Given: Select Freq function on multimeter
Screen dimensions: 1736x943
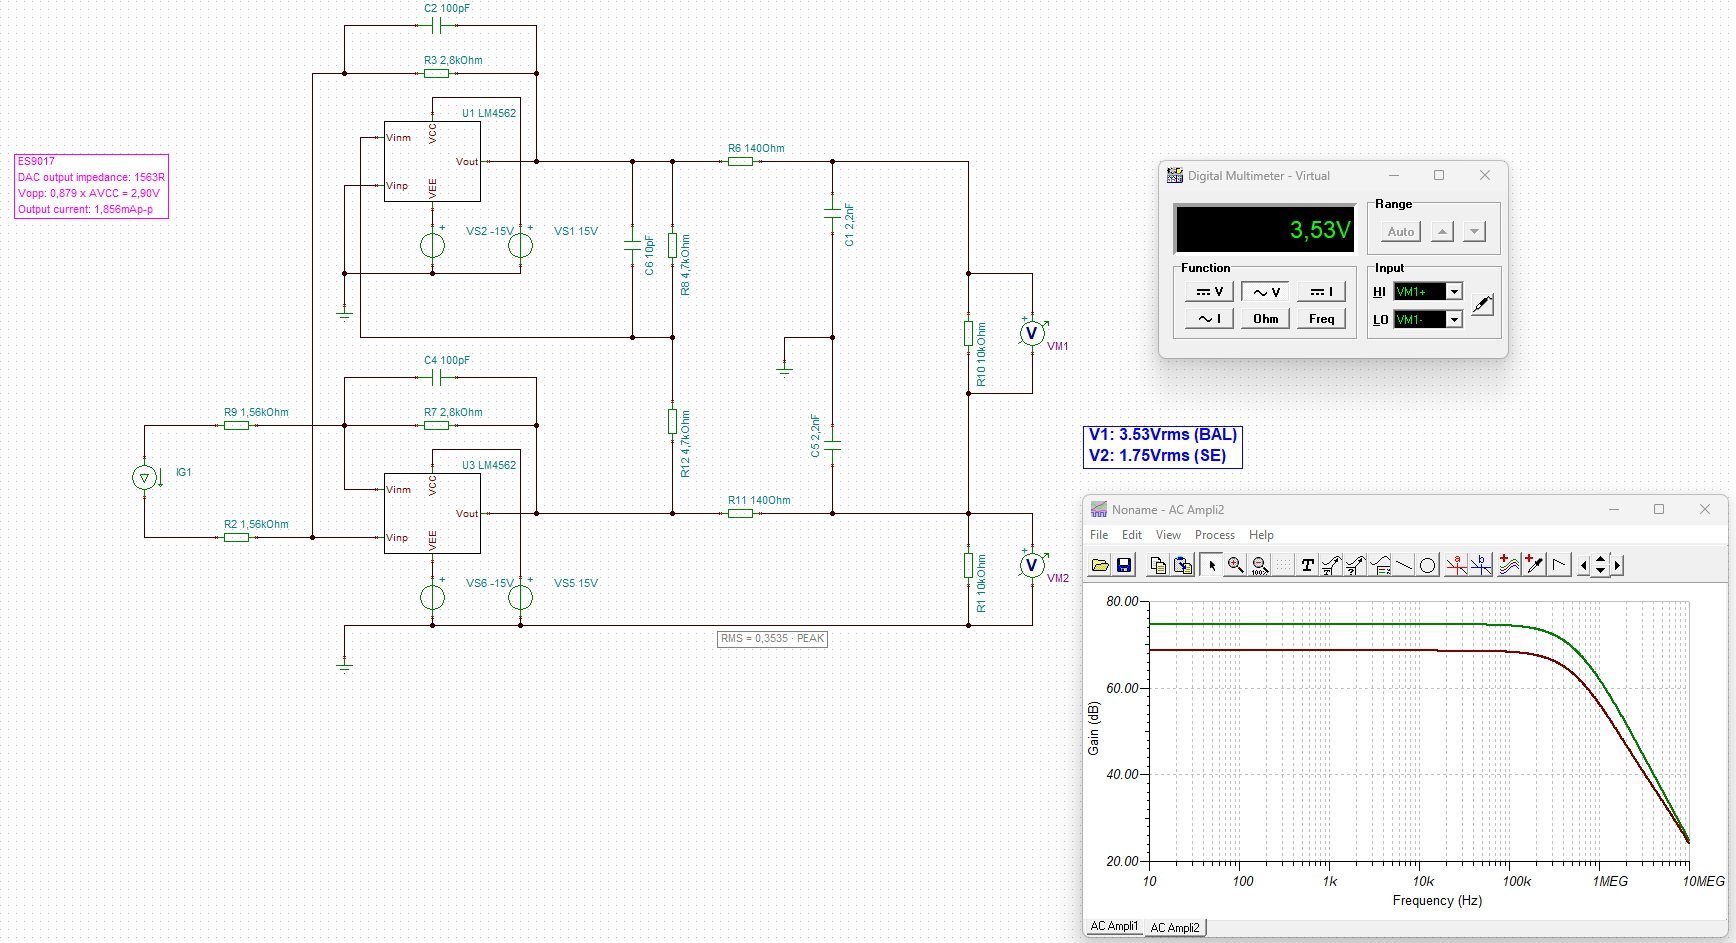Looking at the screenshot, I should click(1321, 319).
